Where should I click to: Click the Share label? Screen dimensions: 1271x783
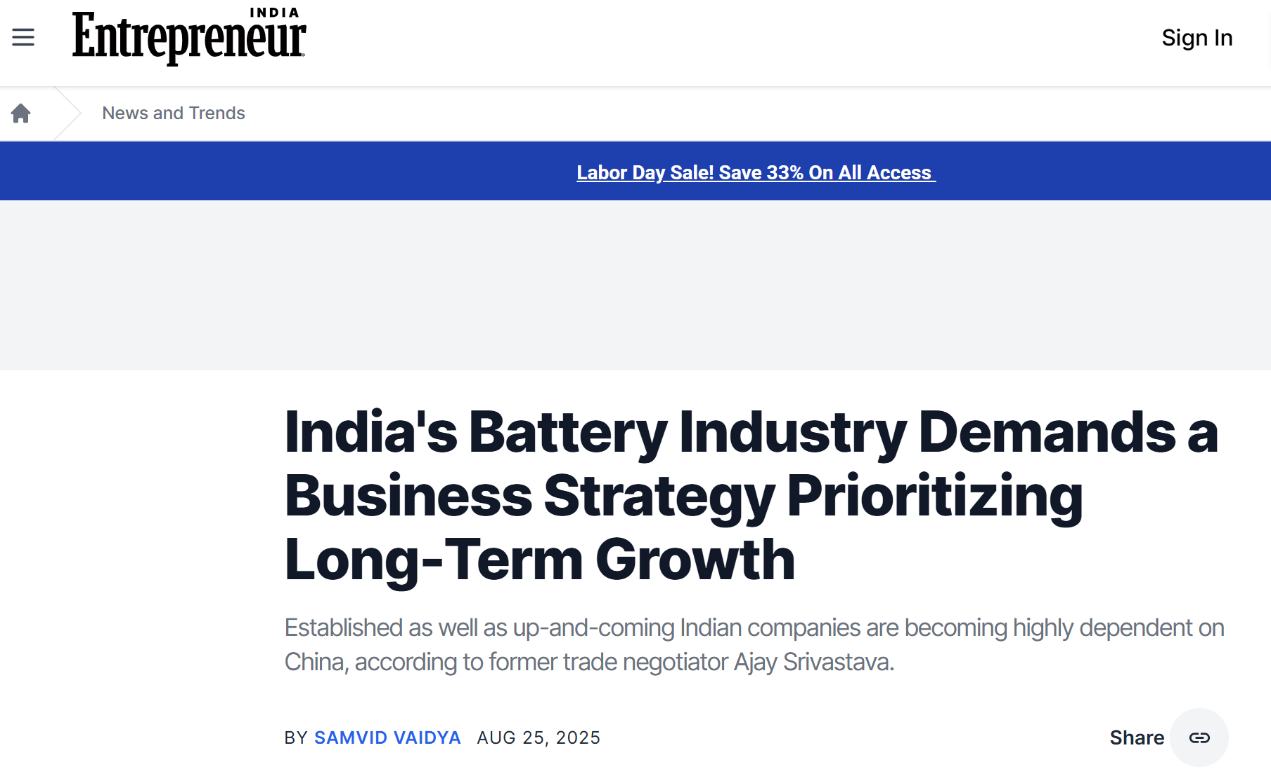1136,738
